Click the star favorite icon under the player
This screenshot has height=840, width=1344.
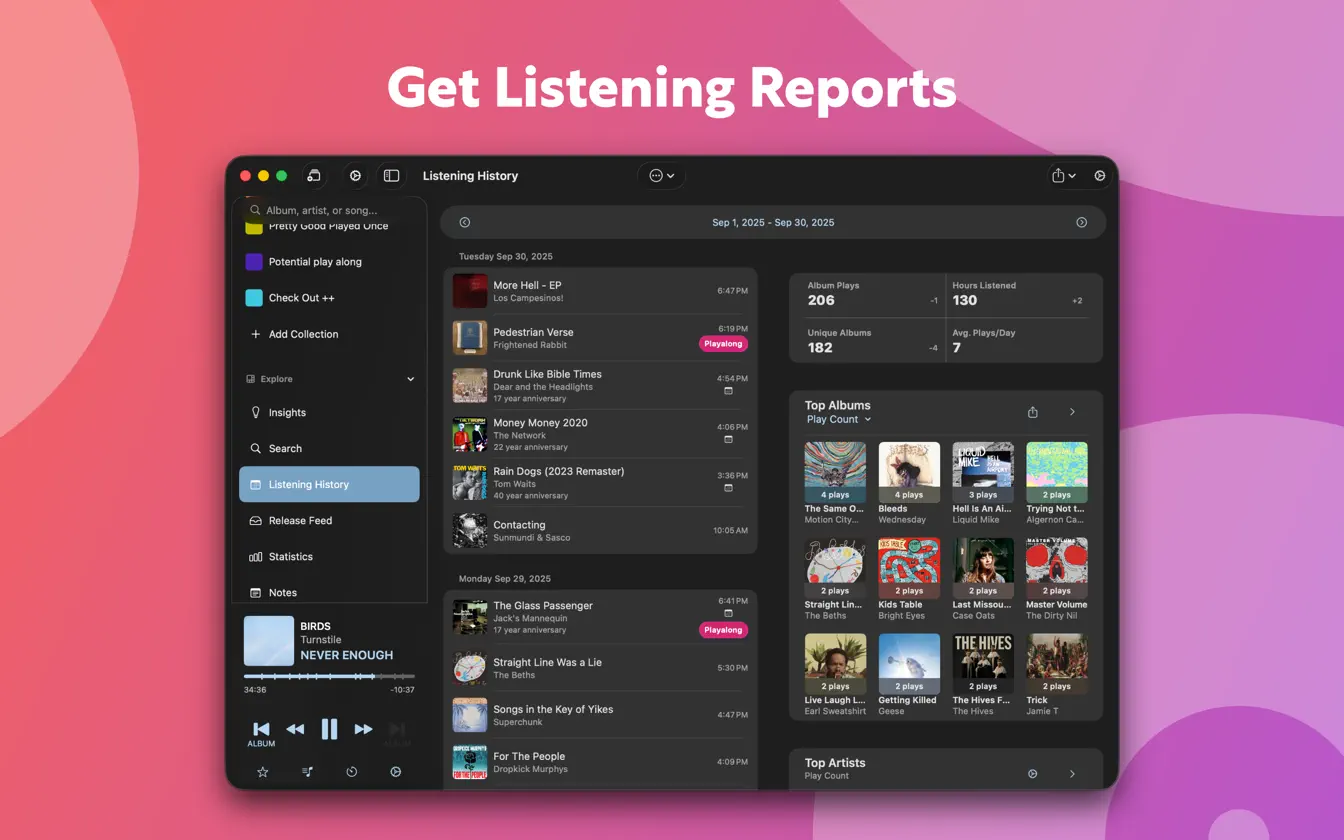coord(263,772)
